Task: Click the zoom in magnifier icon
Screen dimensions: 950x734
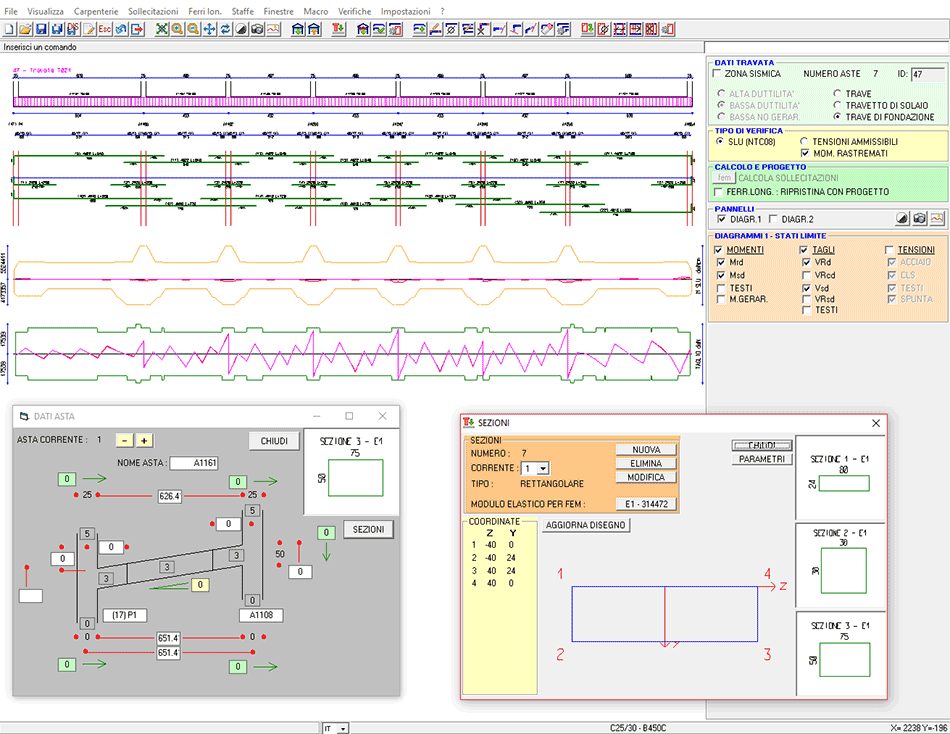Action: point(178,29)
